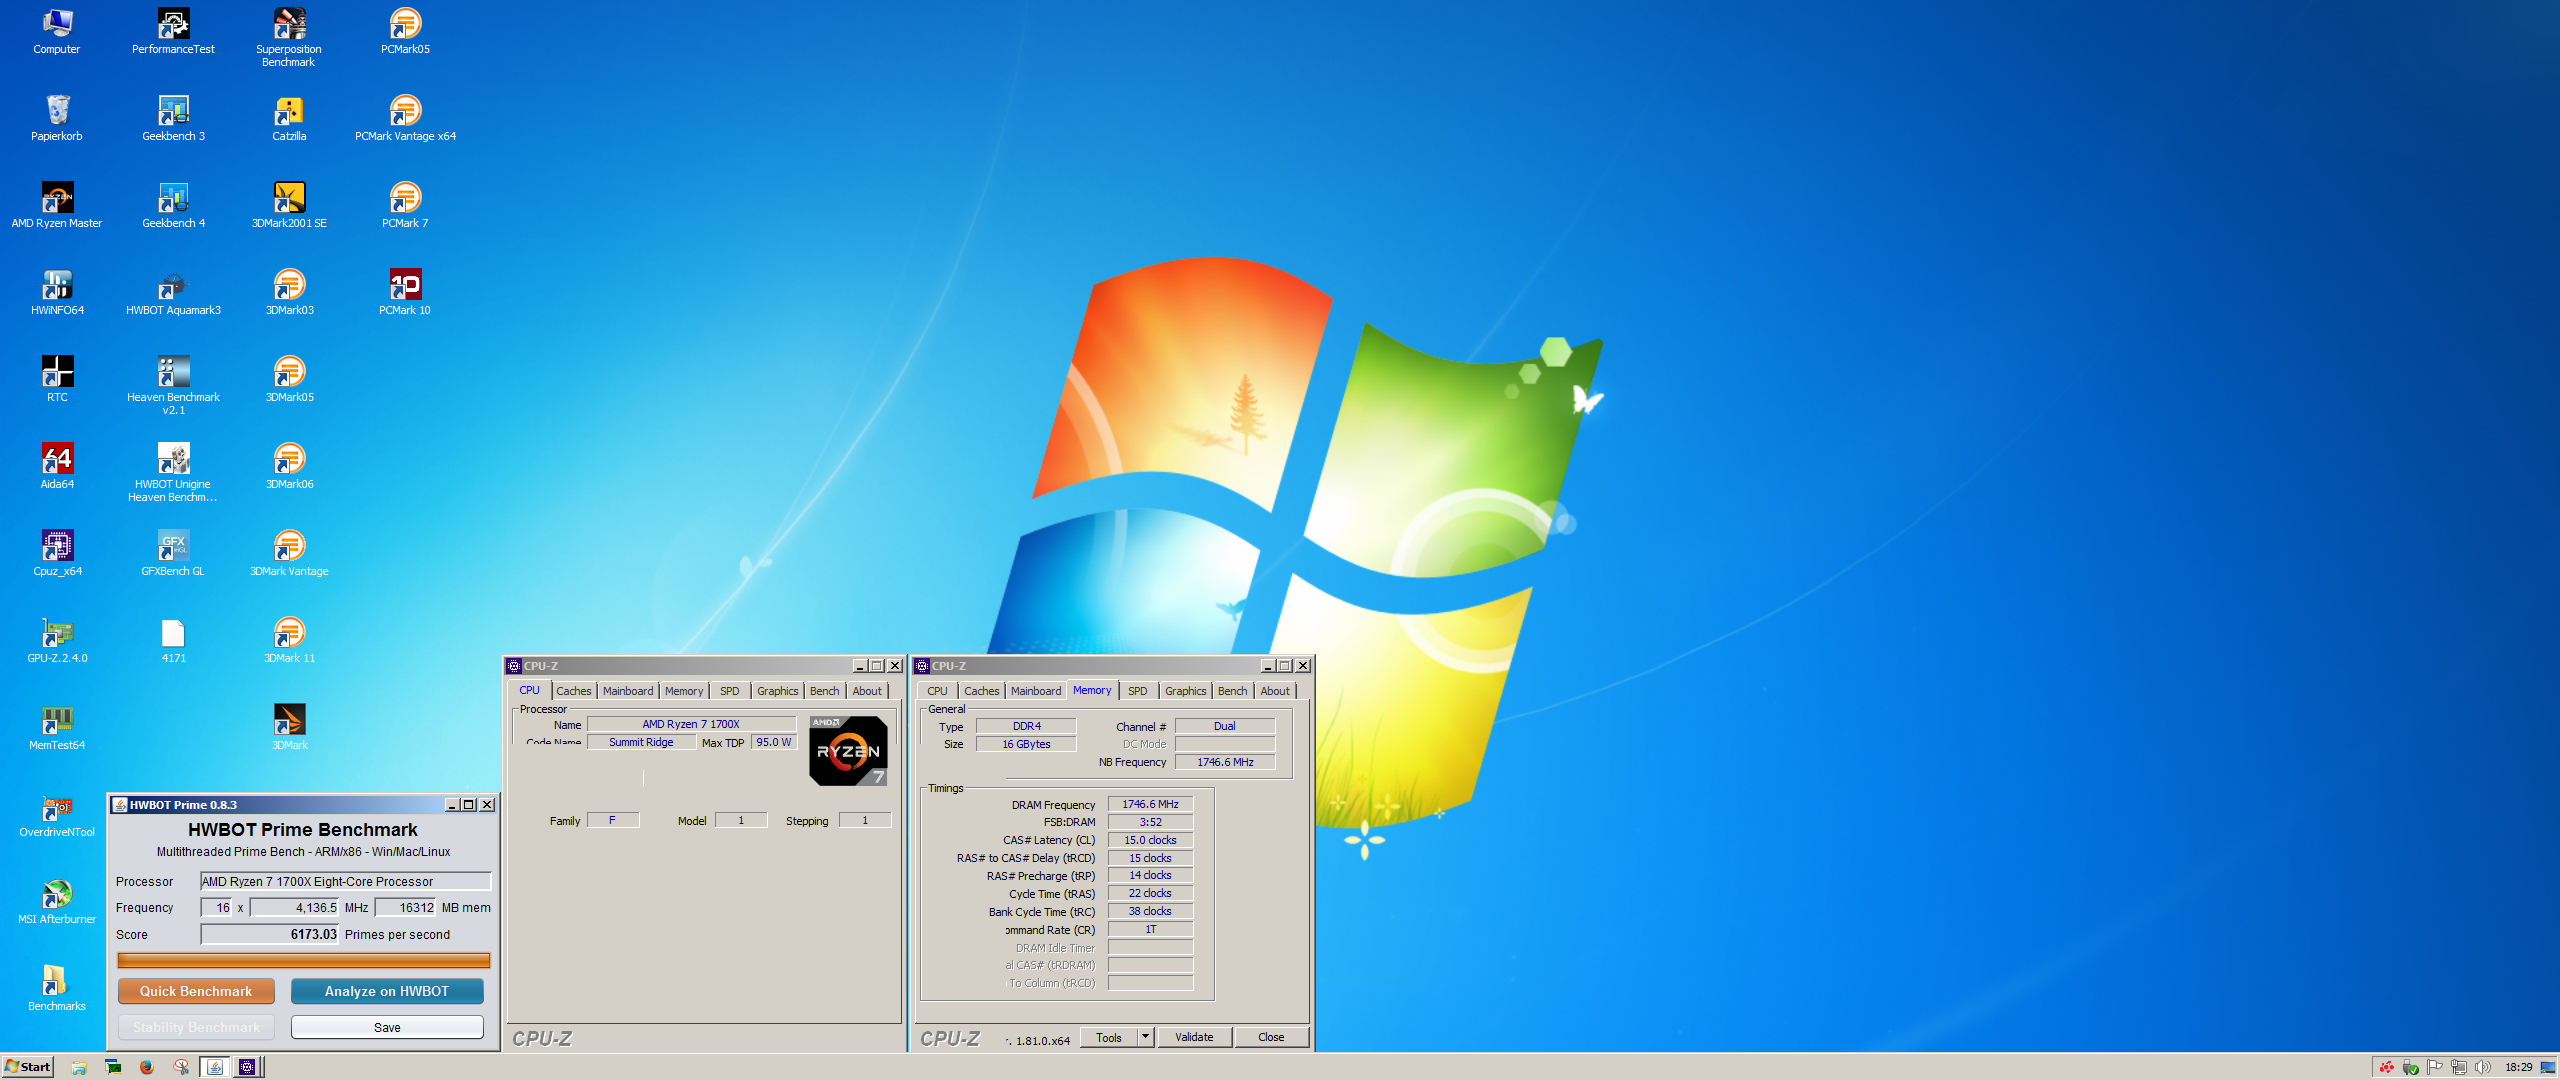Image resolution: width=2560 pixels, height=1080 pixels.
Task: Launch GFXBench GL icon
Action: [x=173, y=553]
